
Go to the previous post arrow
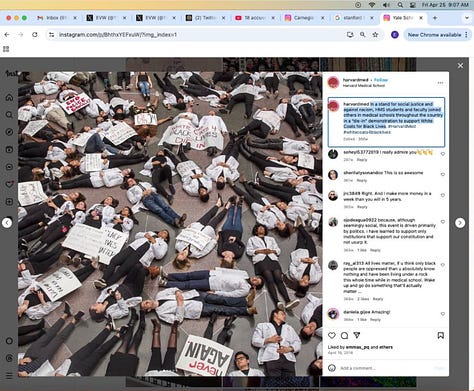tap(7, 223)
